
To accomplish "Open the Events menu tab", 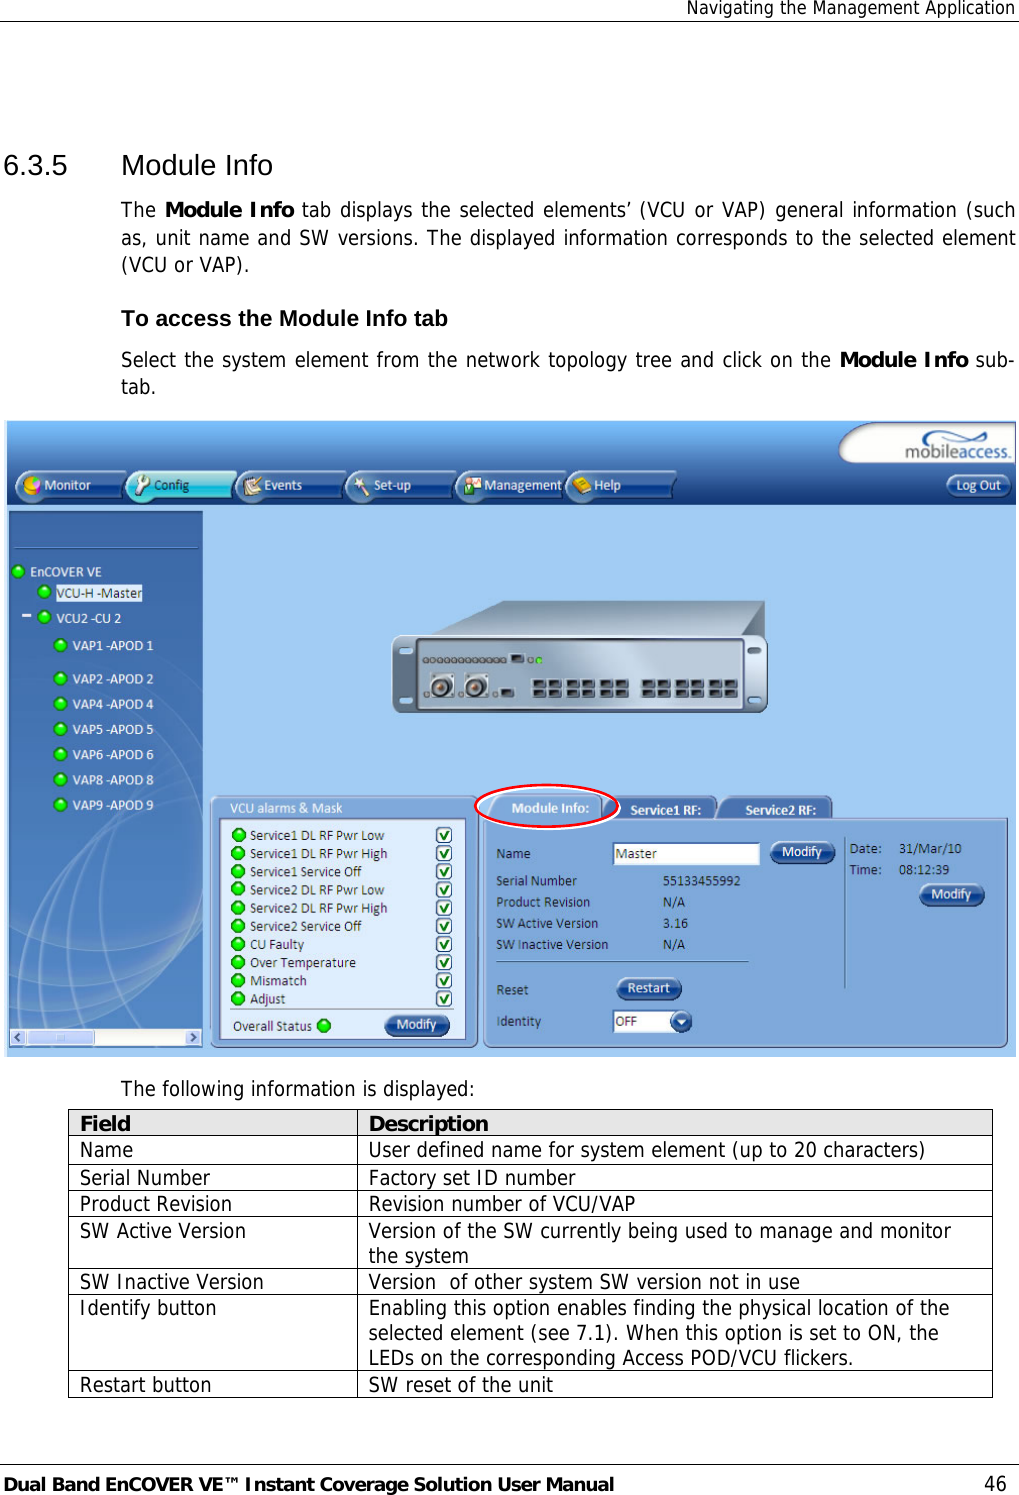I will tap(291, 485).
